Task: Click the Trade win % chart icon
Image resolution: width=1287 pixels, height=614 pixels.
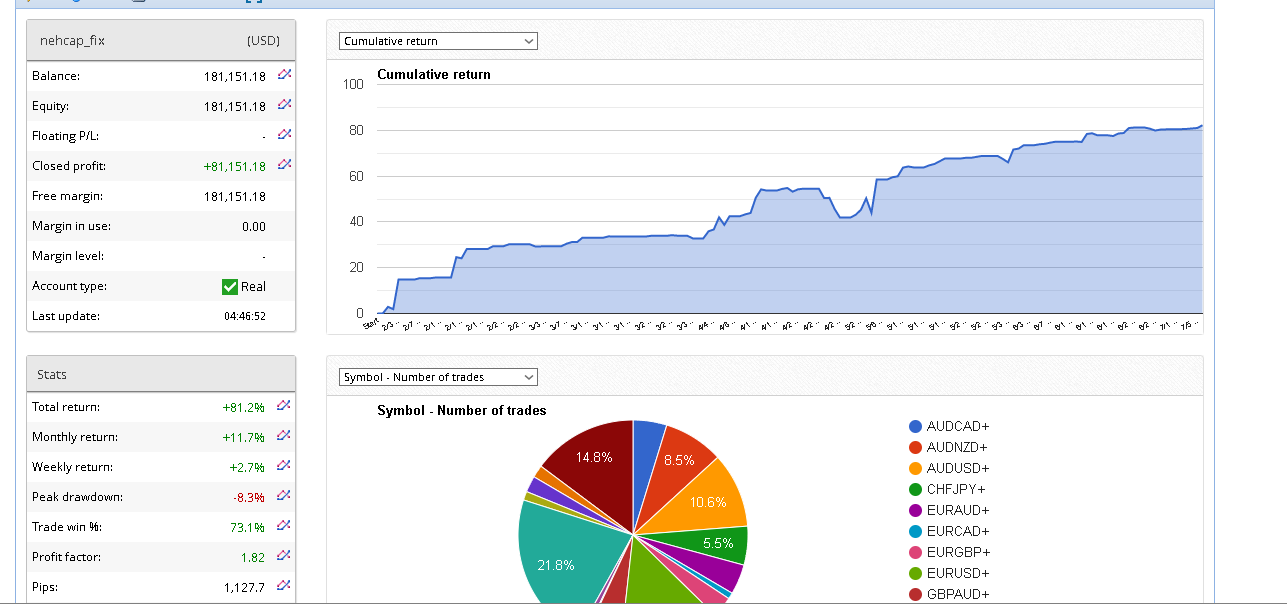Action: click(x=285, y=526)
